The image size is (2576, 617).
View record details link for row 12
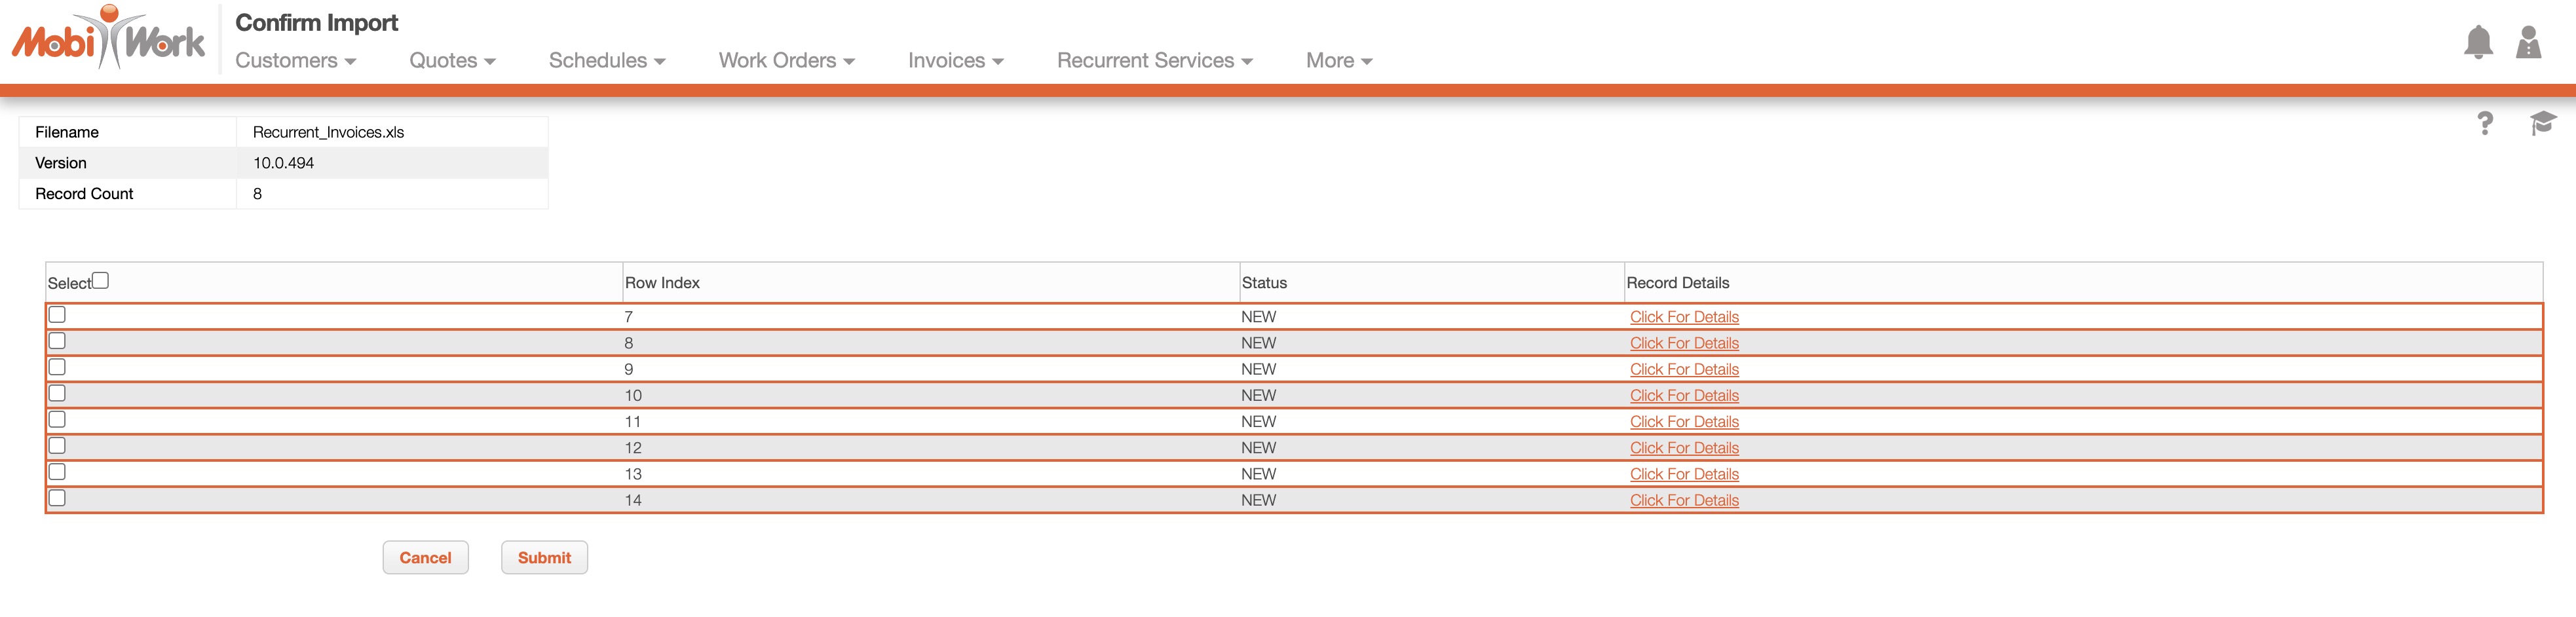tap(1683, 448)
